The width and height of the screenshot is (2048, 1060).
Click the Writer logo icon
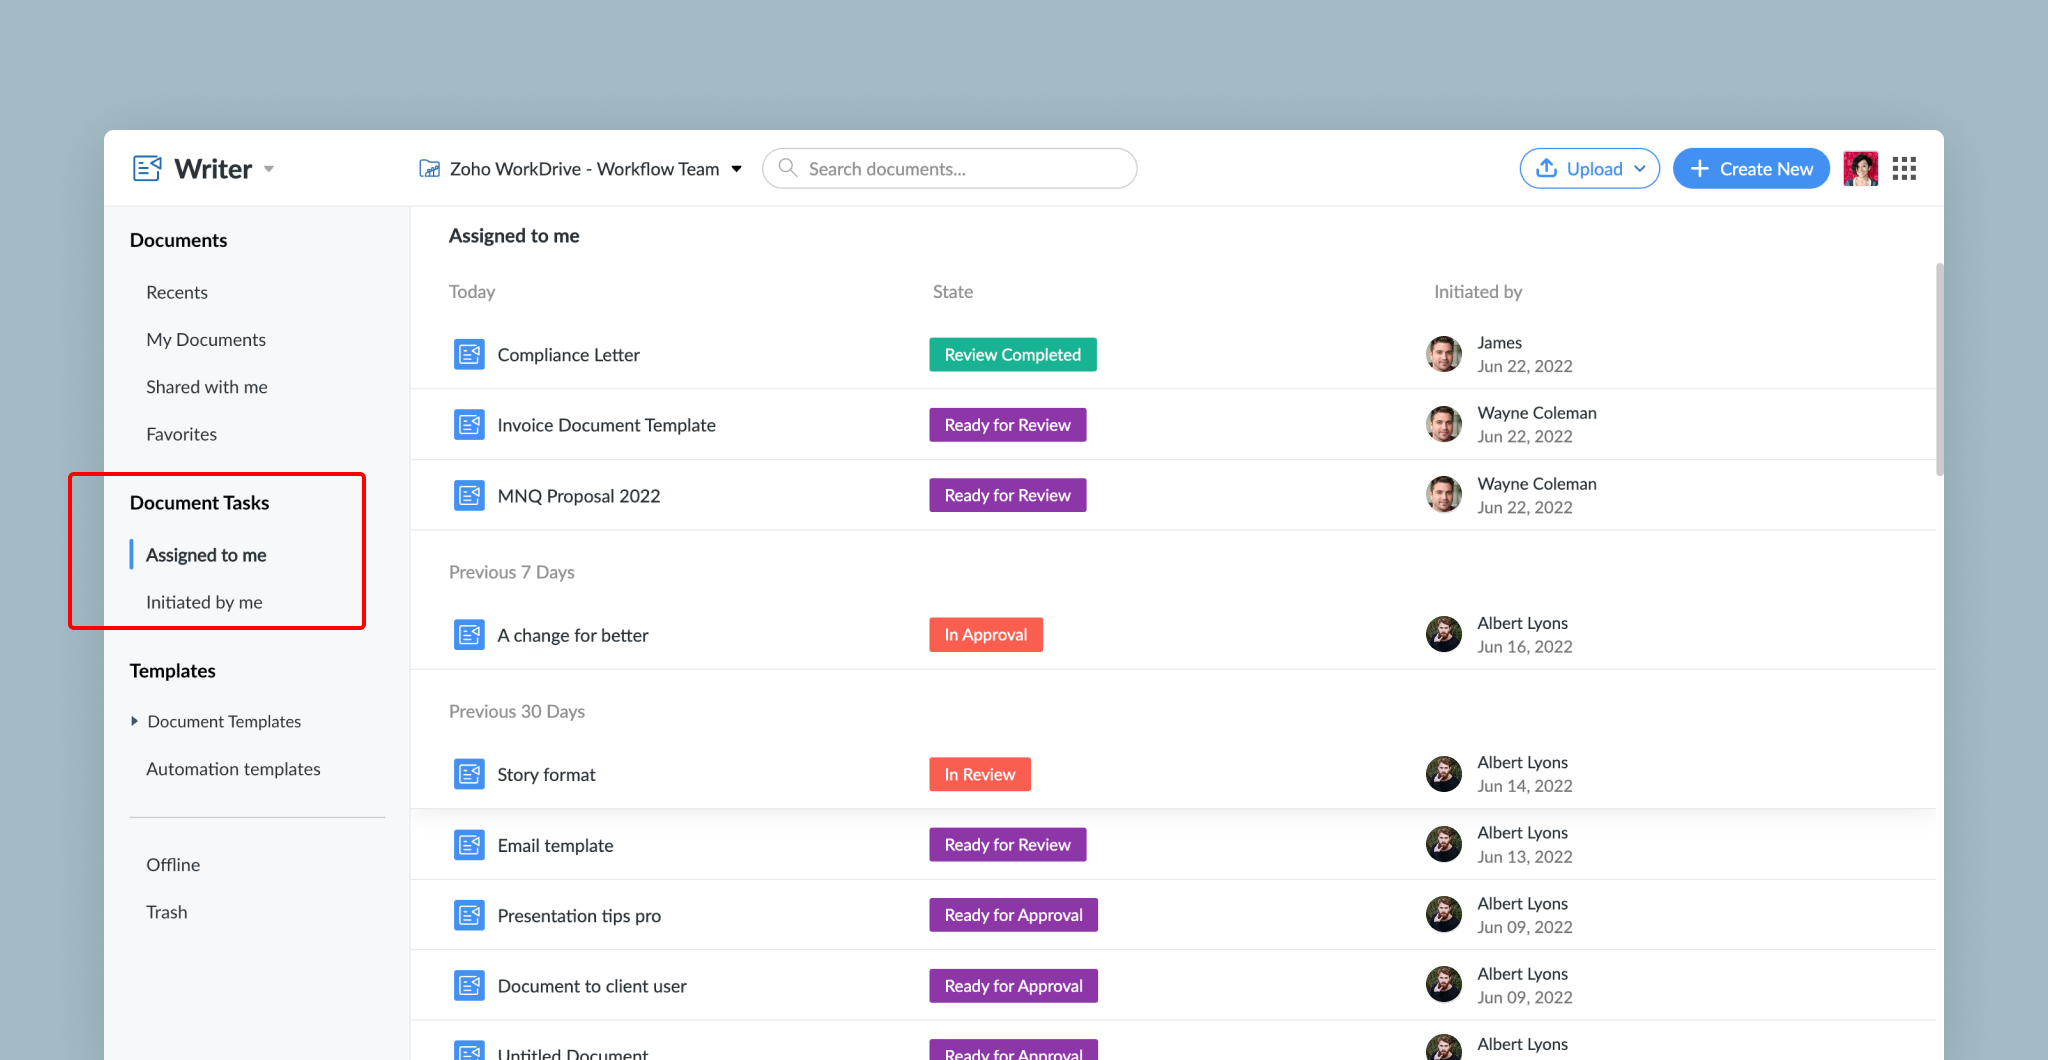[147, 168]
